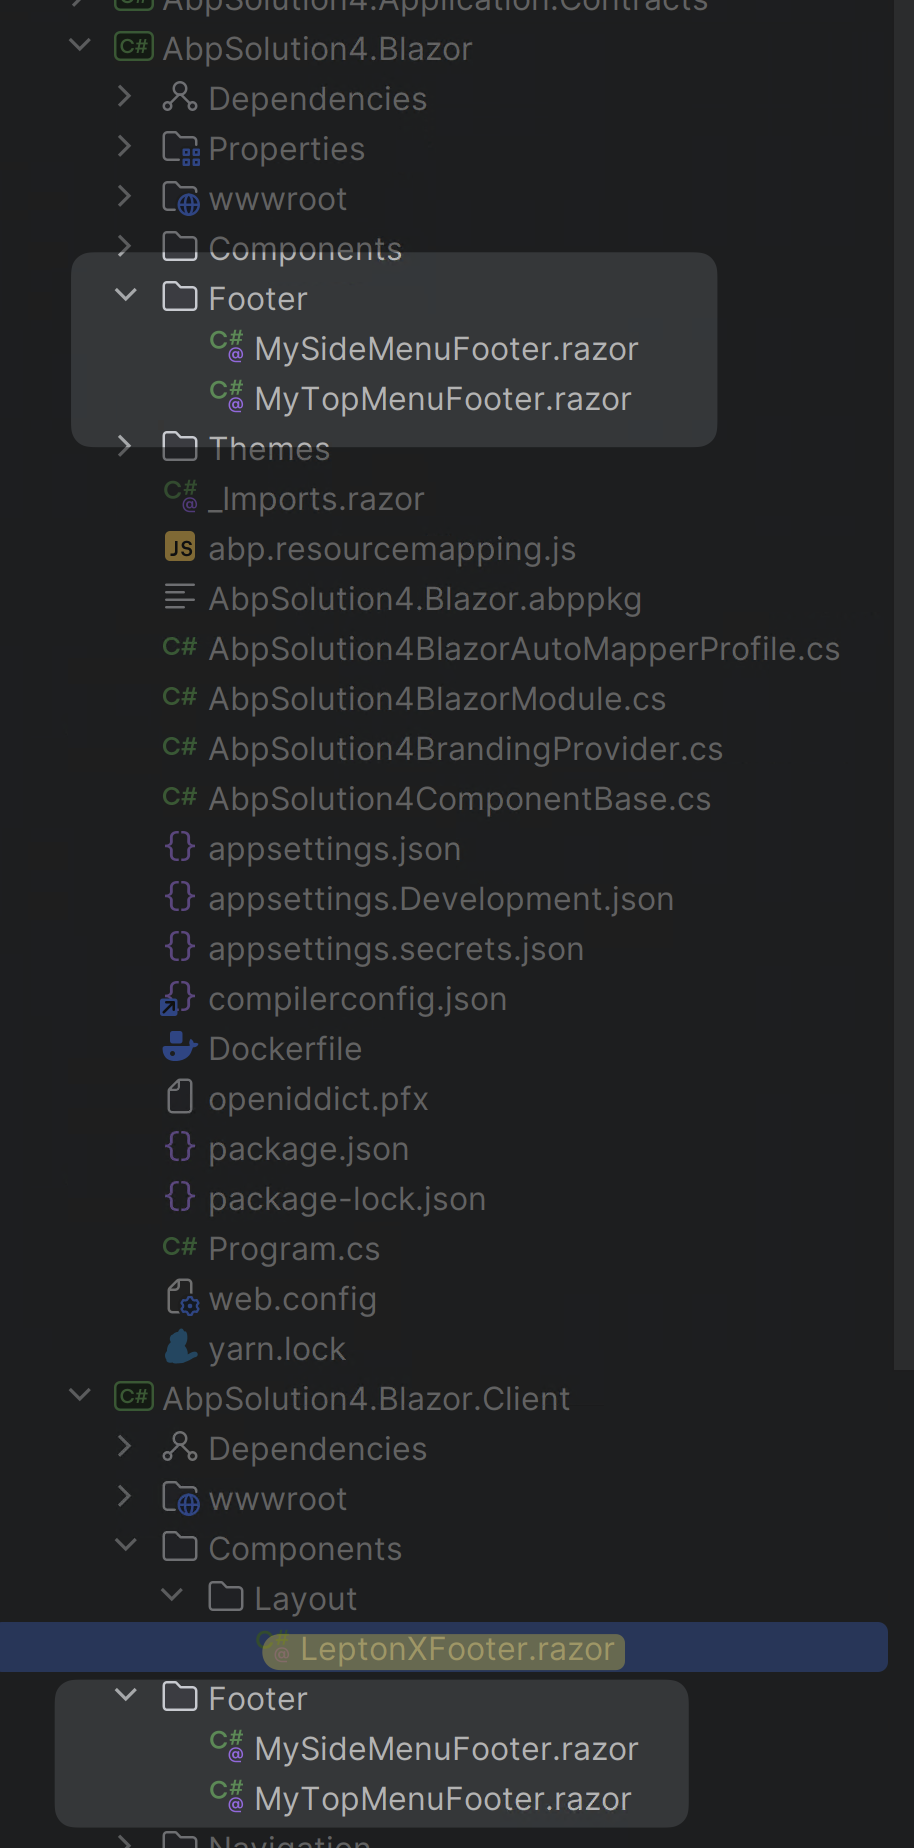This screenshot has height=1848, width=914.
Task: Expand the Properties folder
Action: coord(125,147)
